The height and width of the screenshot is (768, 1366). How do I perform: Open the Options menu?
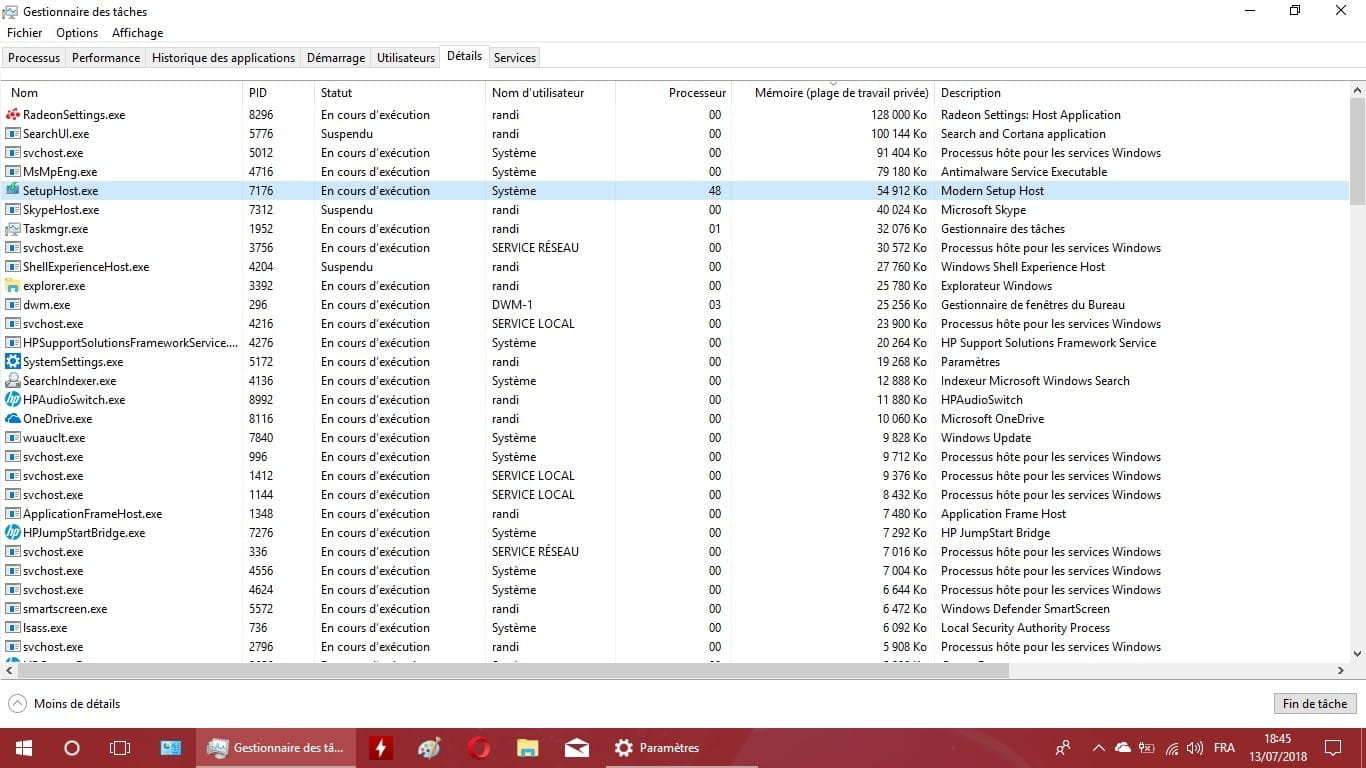pyautogui.click(x=77, y=33)
